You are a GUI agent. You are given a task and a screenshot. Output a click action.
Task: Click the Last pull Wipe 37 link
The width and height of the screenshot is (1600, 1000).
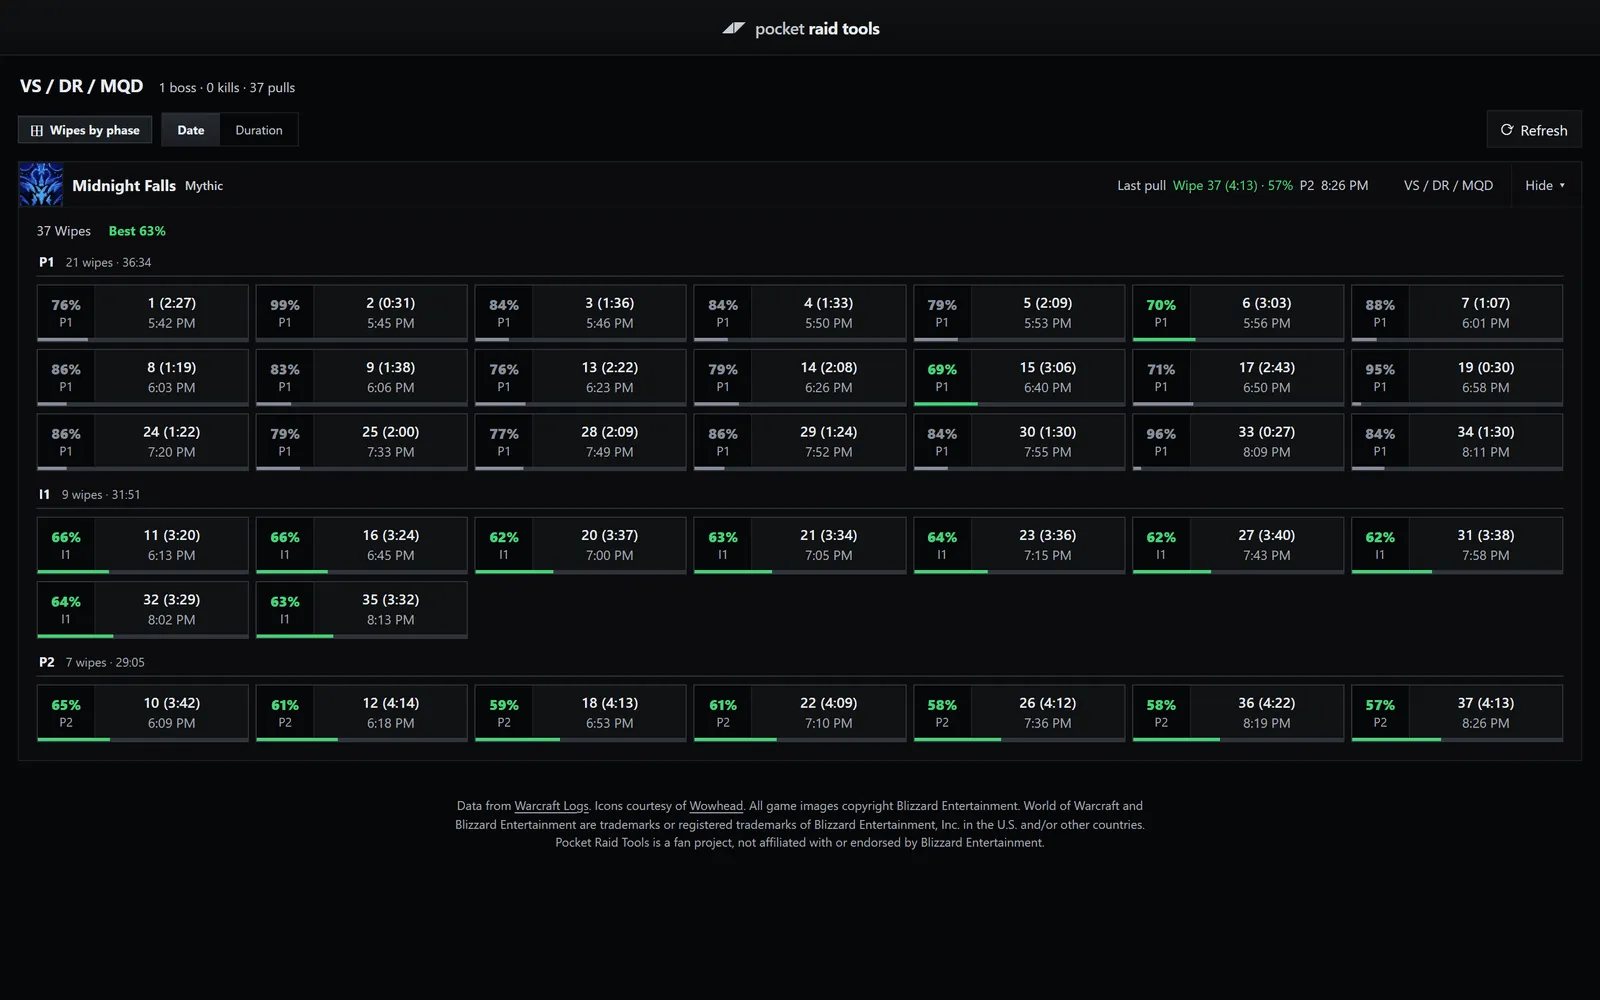coord(1233,185)
